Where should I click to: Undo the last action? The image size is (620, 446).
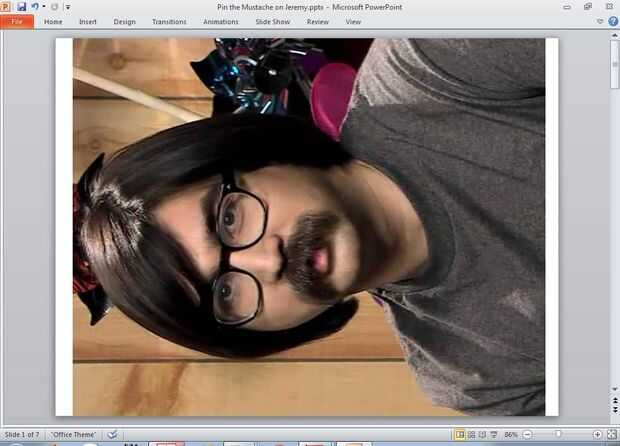pyautogui.click(x=35, y=6)
